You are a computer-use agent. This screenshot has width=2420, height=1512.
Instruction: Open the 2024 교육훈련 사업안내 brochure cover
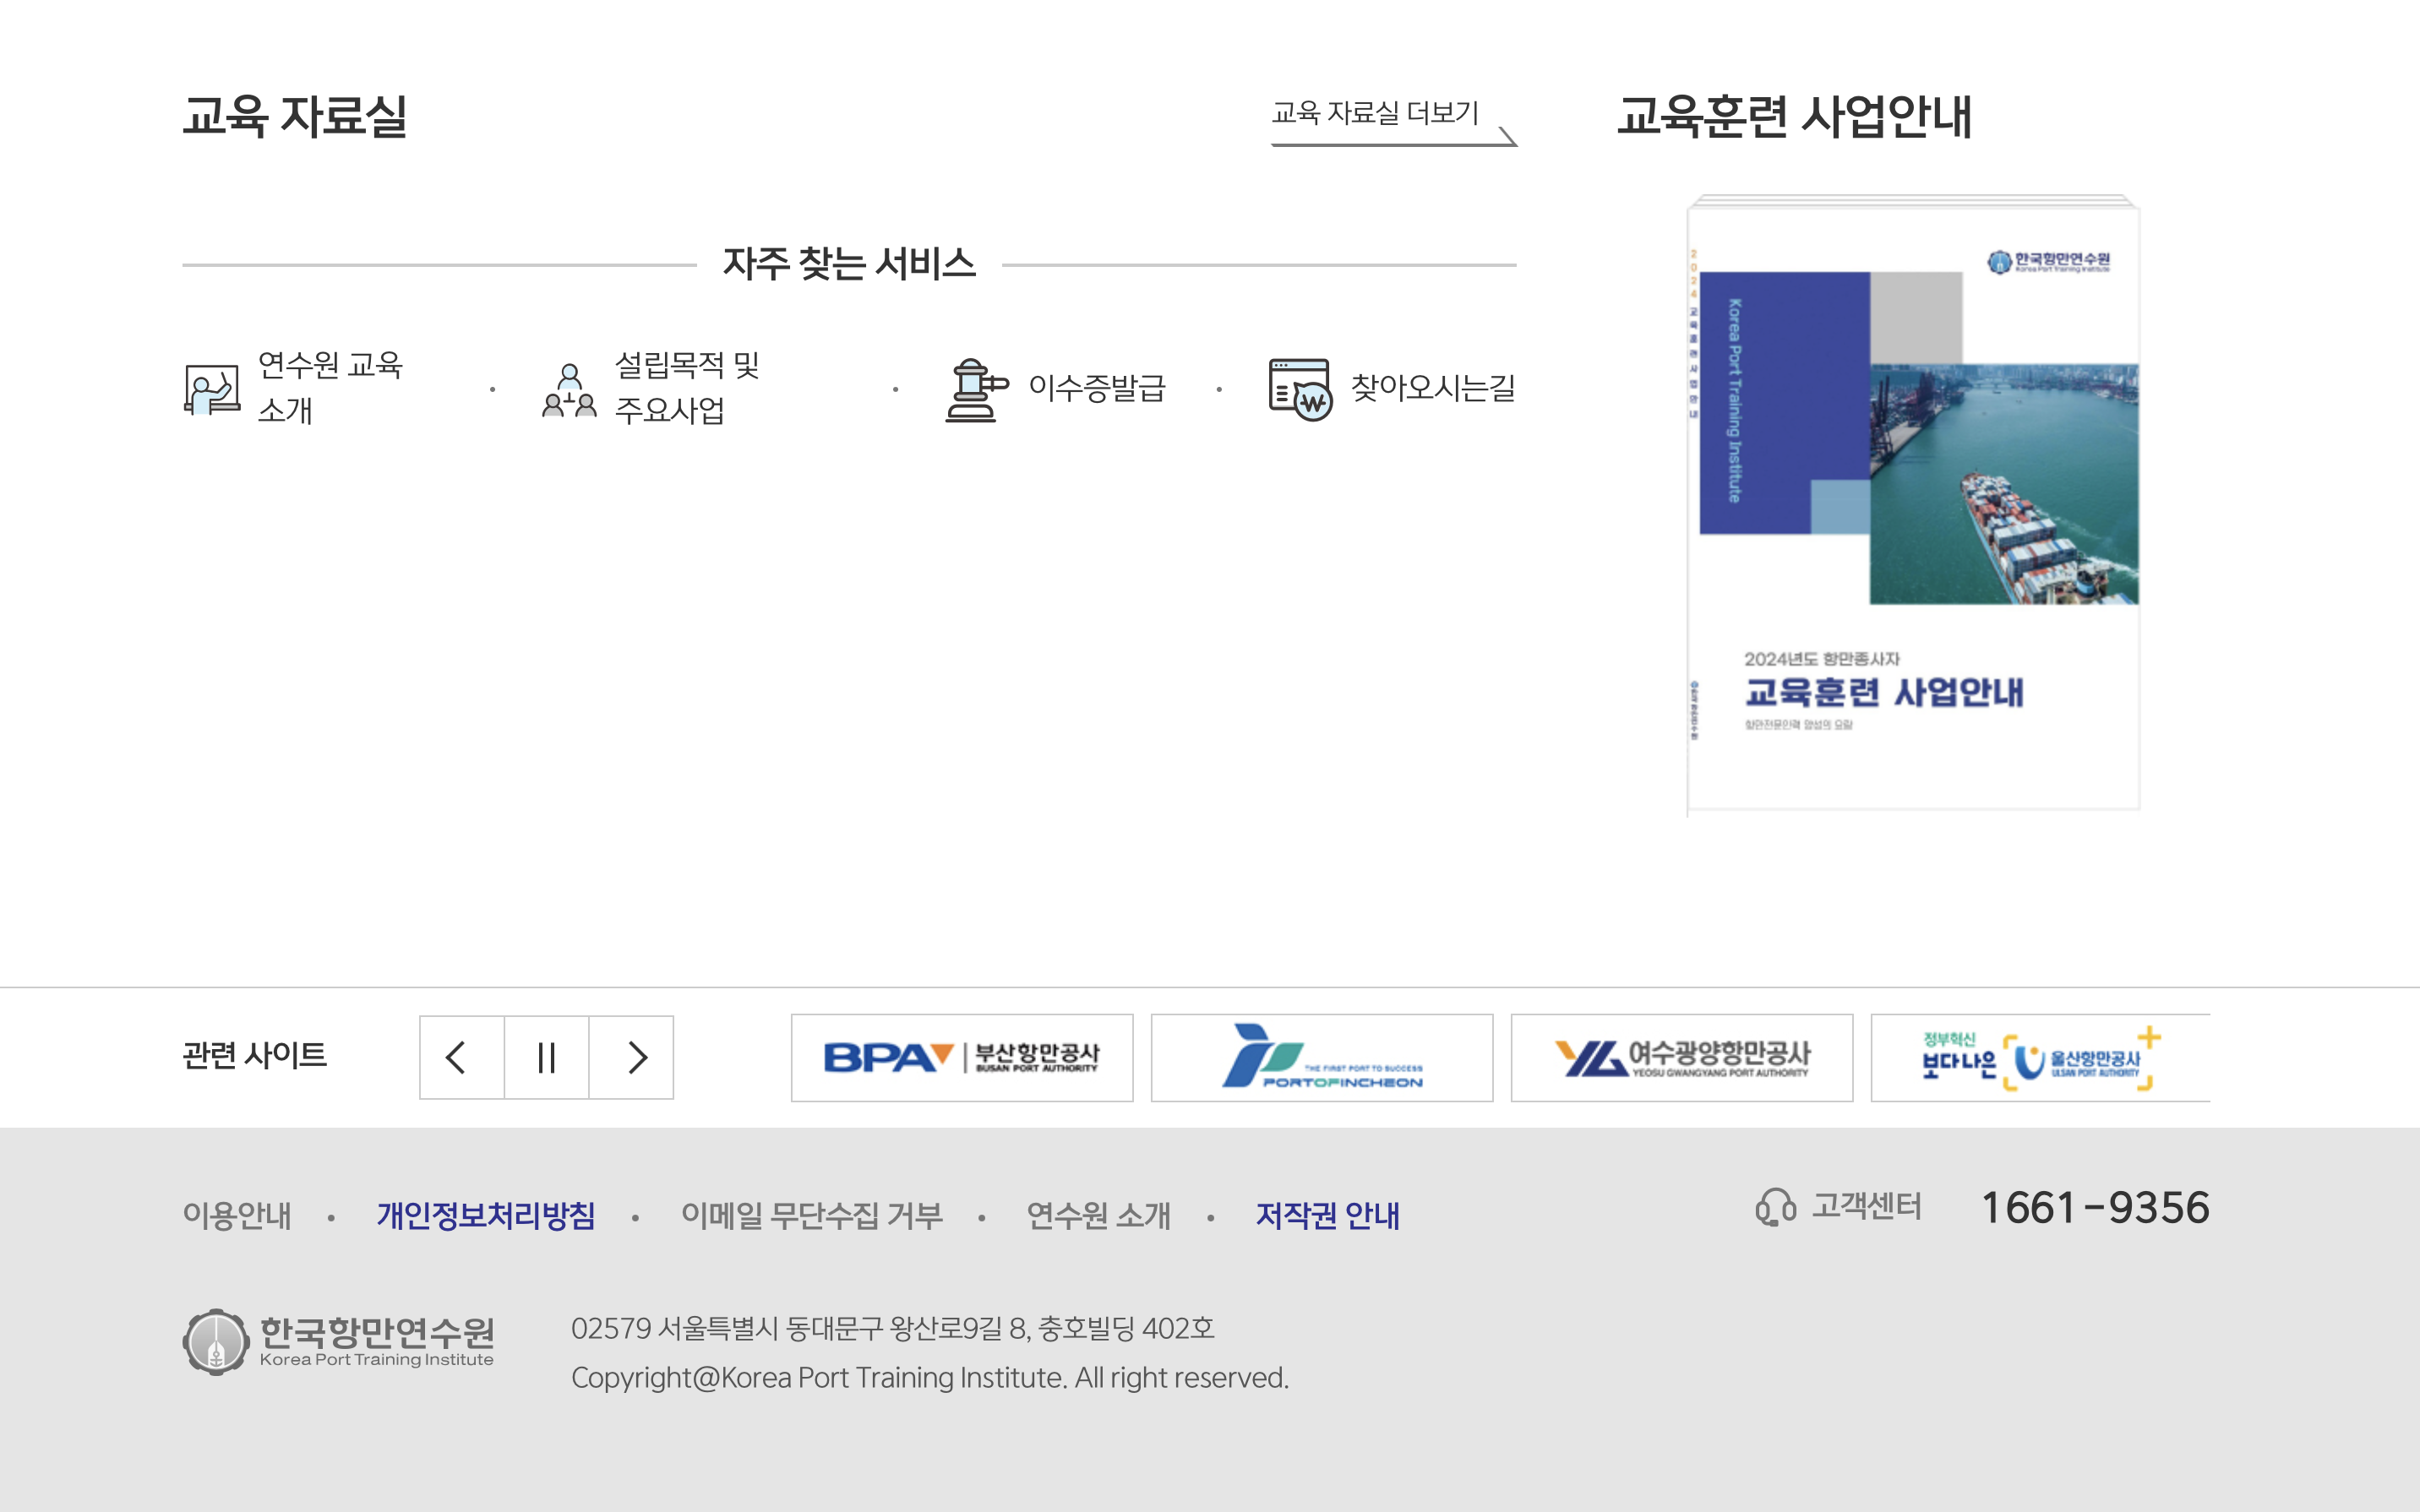1912,505
